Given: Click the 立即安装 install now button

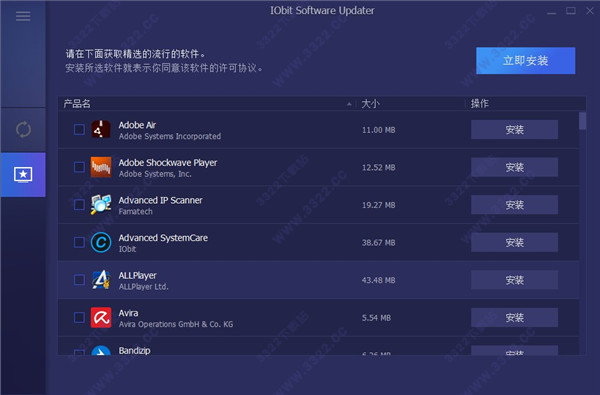Looking at the screenshot, I should 525,60.
